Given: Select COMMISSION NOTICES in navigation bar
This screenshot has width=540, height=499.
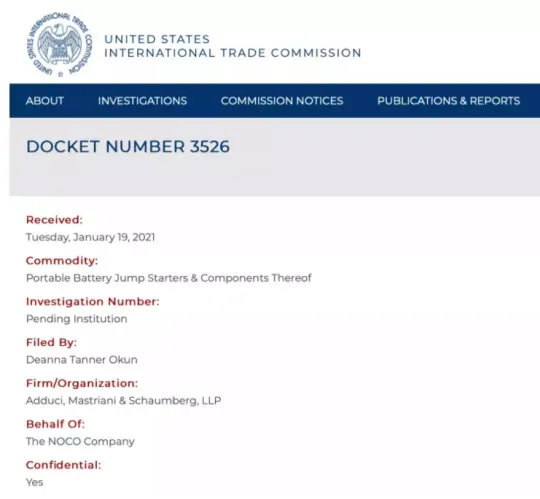Looking at the screenshot, I should (282, 101).
